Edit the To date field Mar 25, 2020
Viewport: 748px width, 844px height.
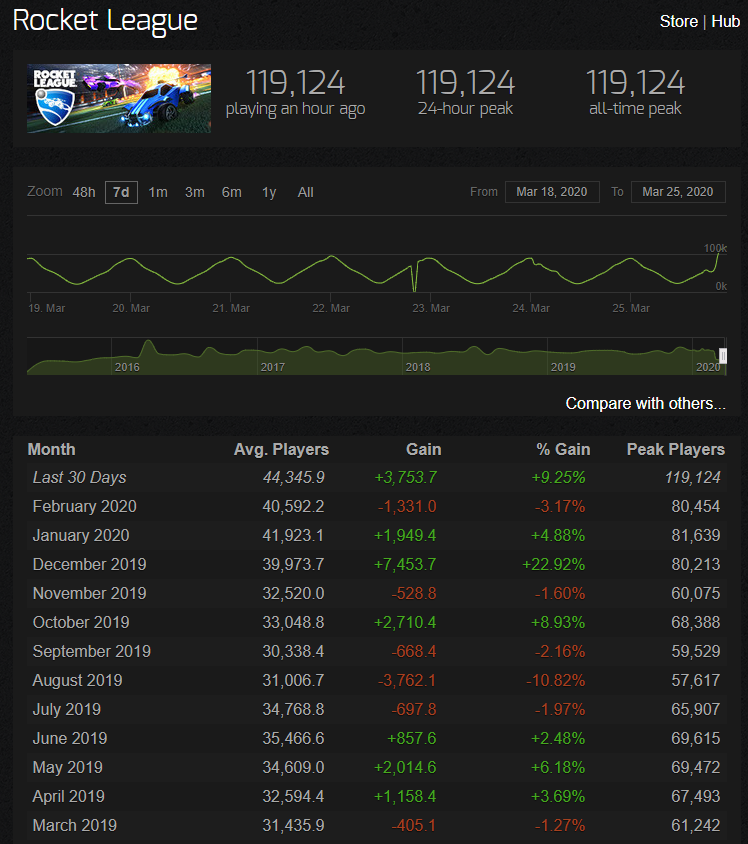pos(678,192)
